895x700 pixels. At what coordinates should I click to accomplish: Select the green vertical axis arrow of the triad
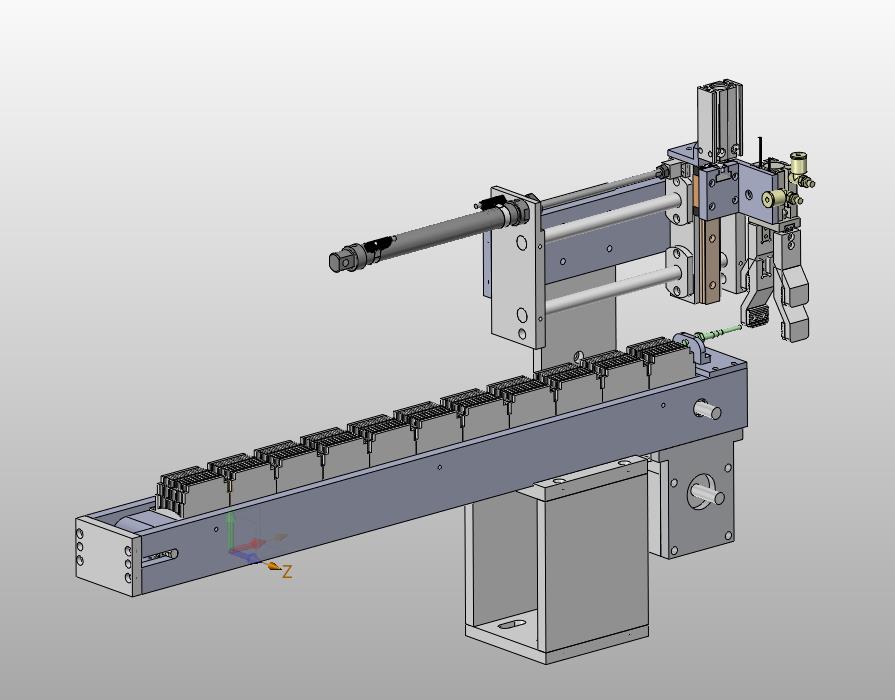click(230, 530)
